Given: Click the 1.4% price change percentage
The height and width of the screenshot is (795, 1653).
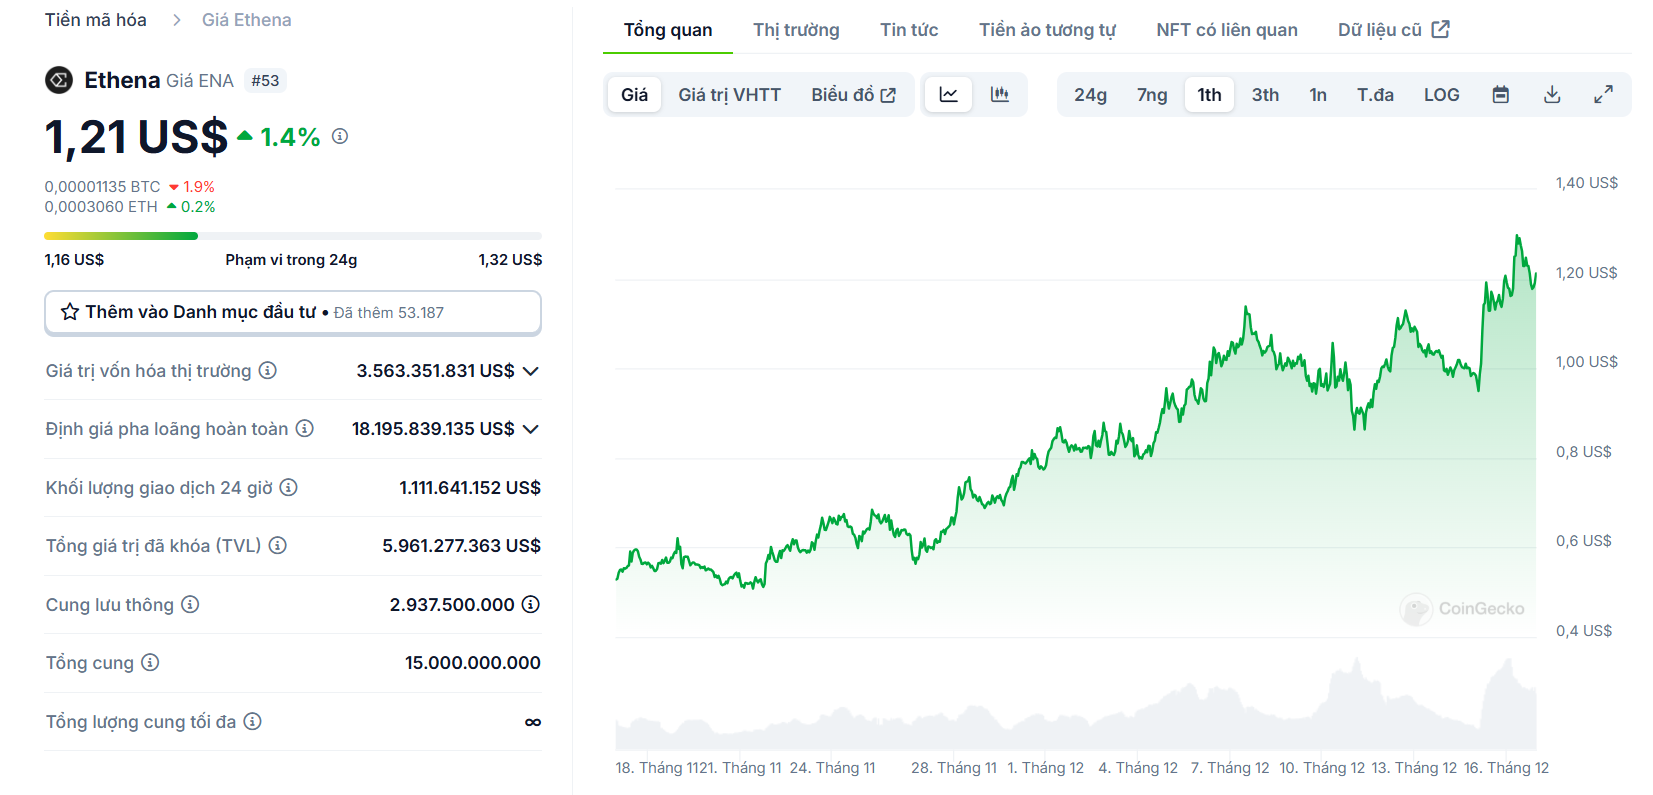Looking at the screenshot, I should tap(290, 137).
